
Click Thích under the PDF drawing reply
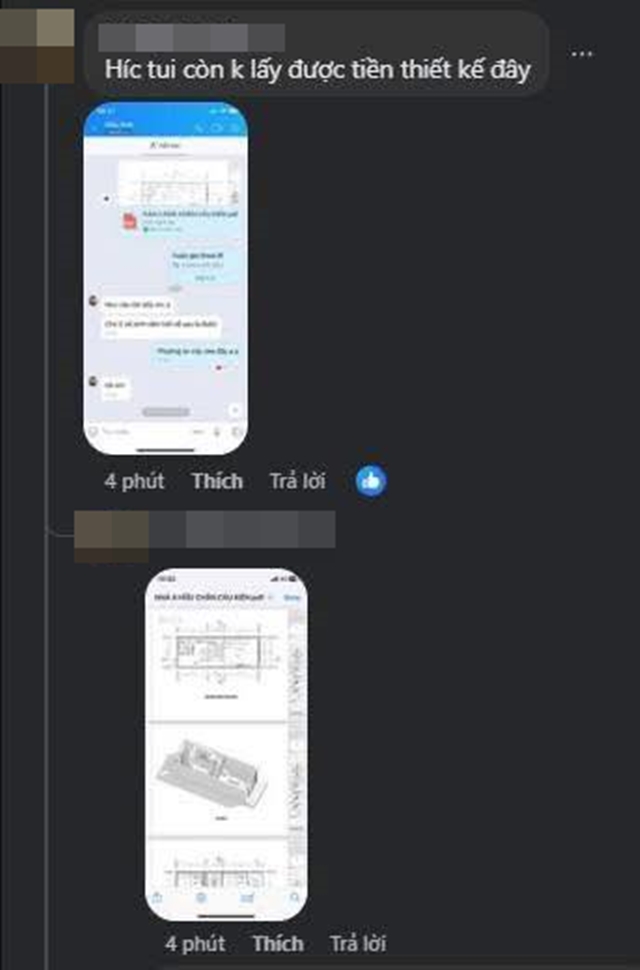click(x=278, y=943)
